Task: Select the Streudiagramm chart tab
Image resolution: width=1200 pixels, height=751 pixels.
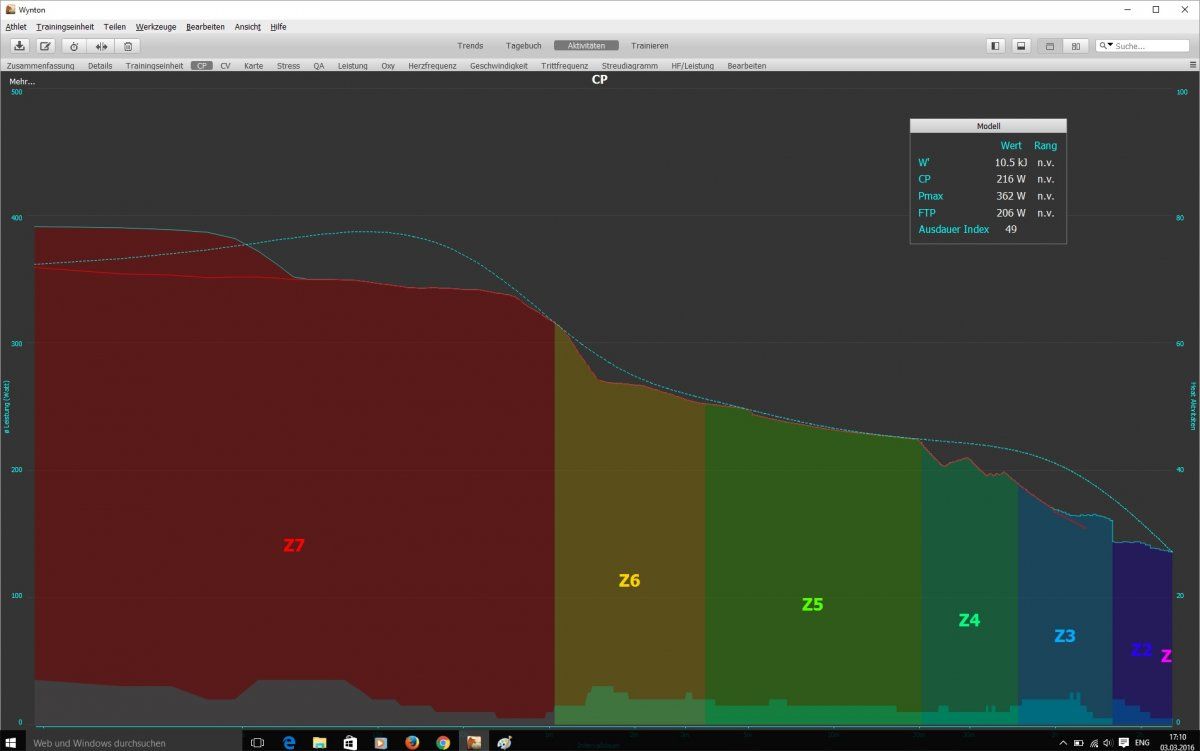Action: coord(629,66)
